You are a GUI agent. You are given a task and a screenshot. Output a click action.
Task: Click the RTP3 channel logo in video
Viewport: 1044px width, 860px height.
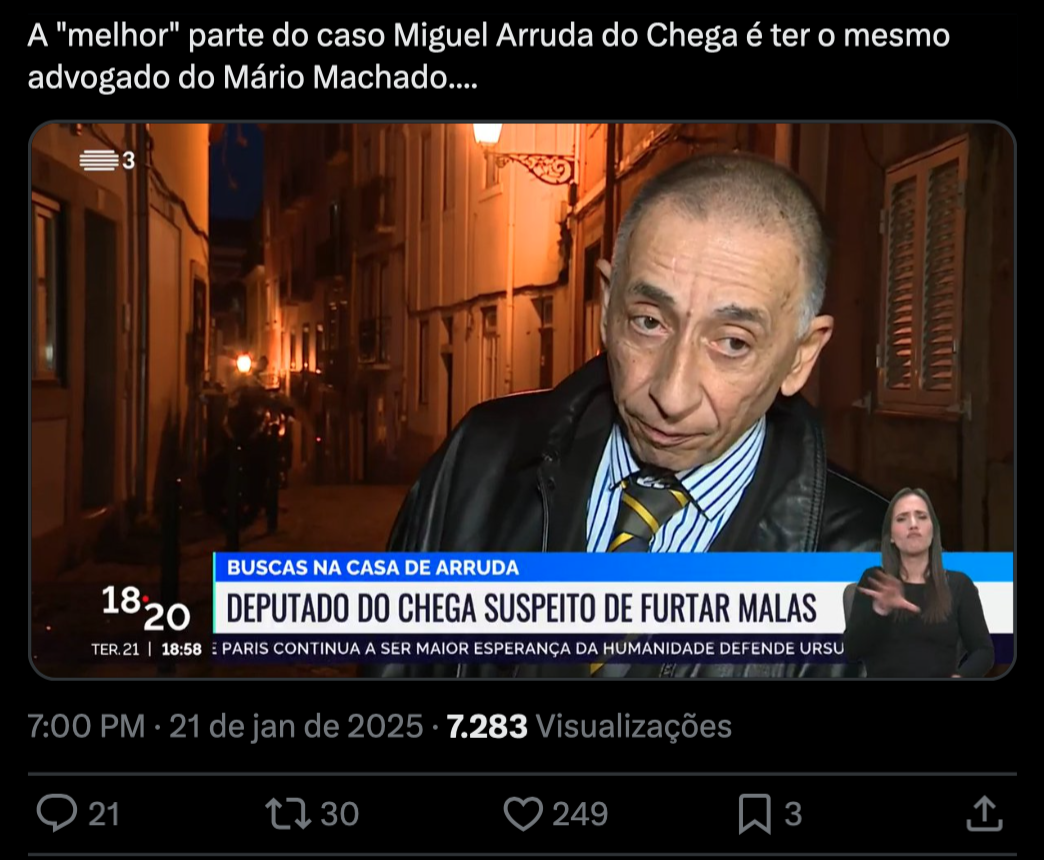(107, 160)
